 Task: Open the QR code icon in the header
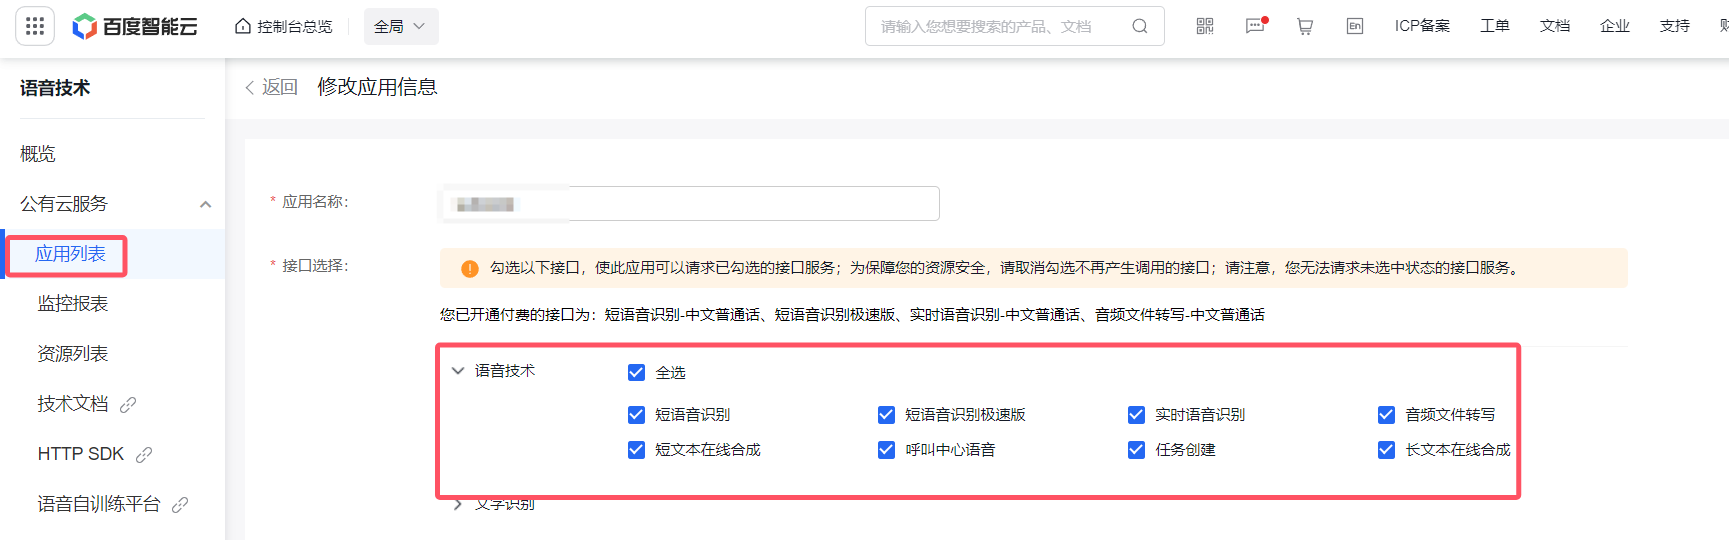click(x=1205, y=26)
